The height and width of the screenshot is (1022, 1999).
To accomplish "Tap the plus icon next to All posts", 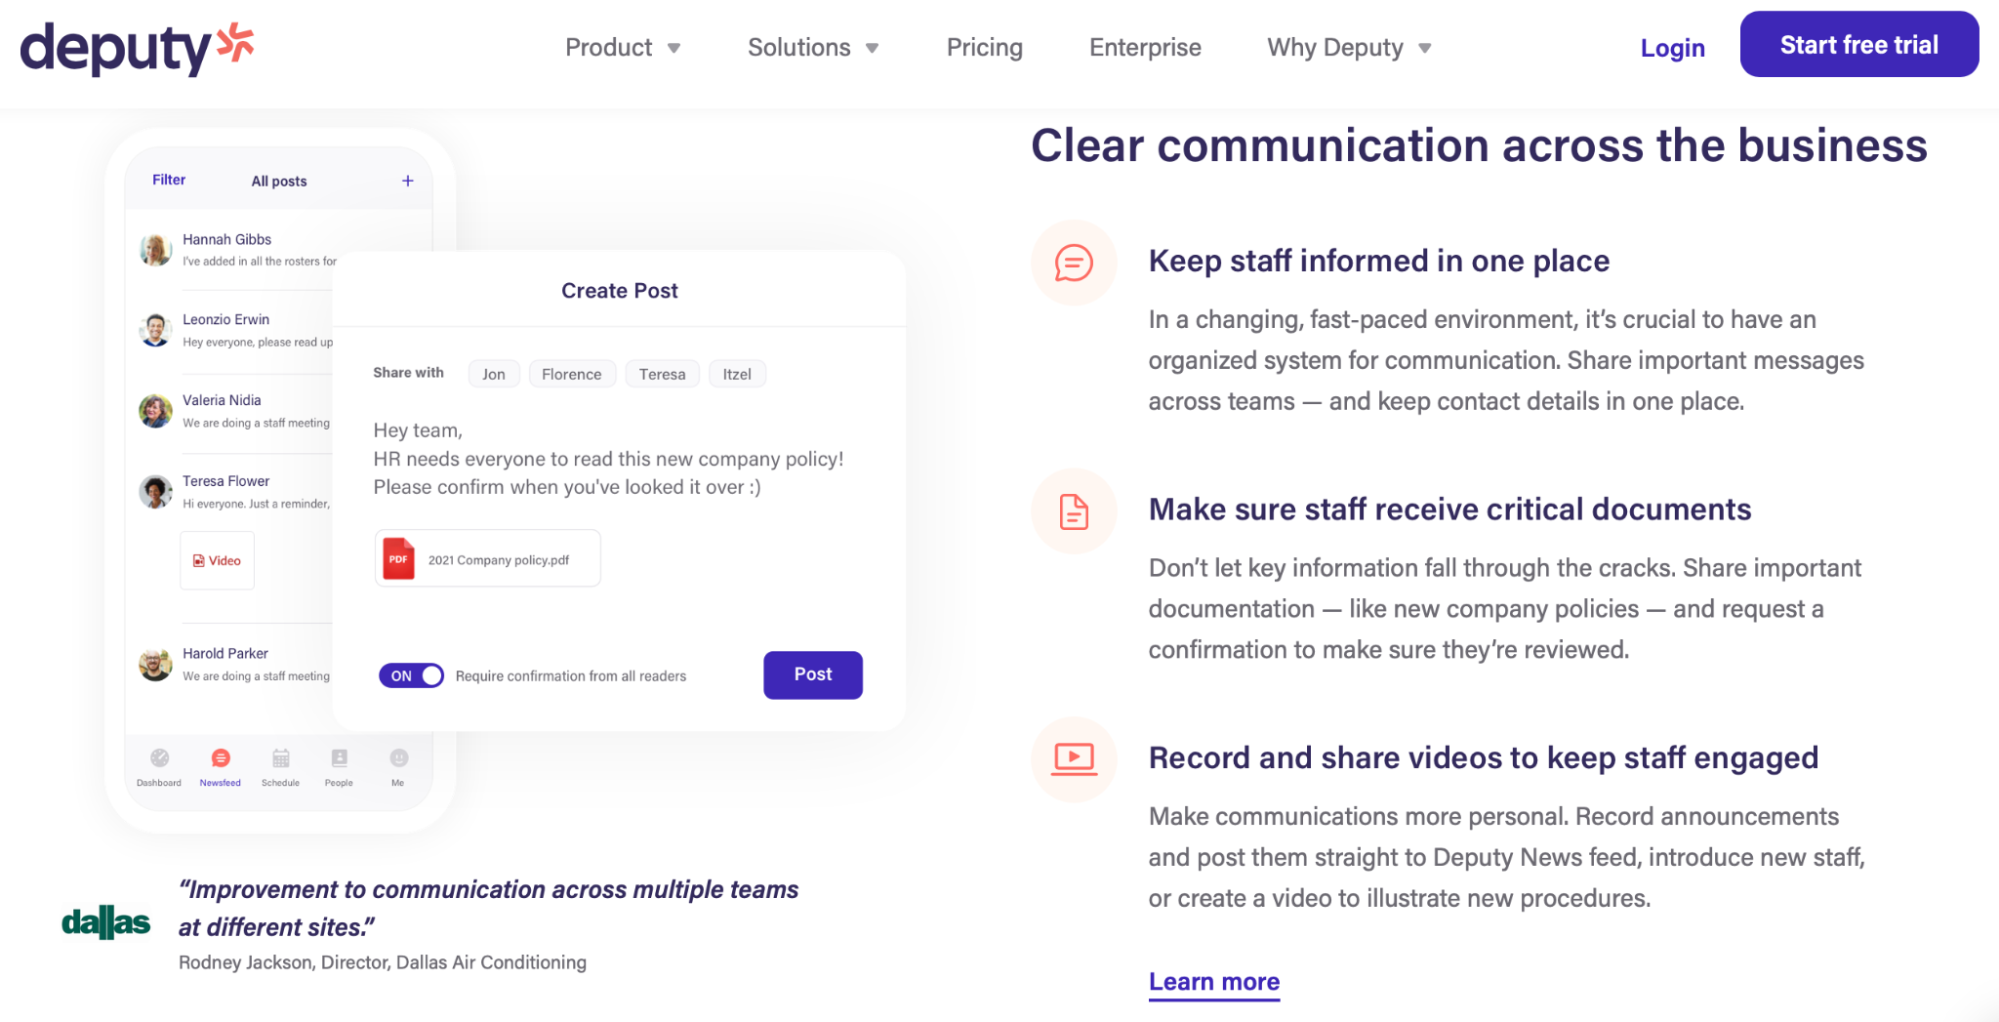I will 407,181.
